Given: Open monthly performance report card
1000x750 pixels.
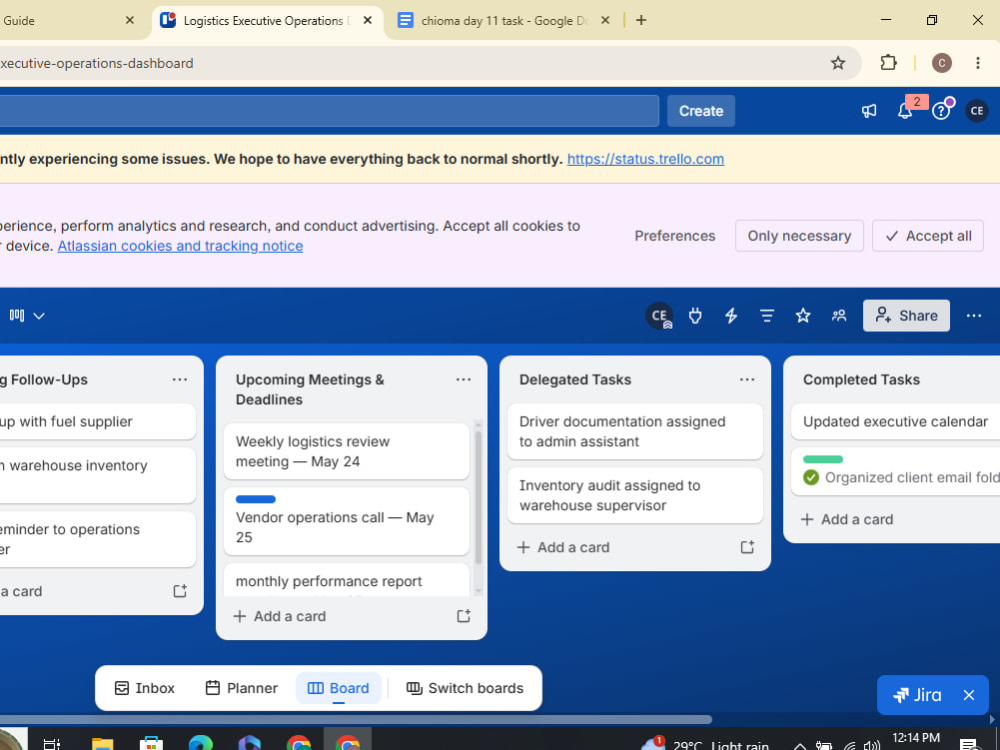Looking at the screenshot, I should (x=346, y=580).
